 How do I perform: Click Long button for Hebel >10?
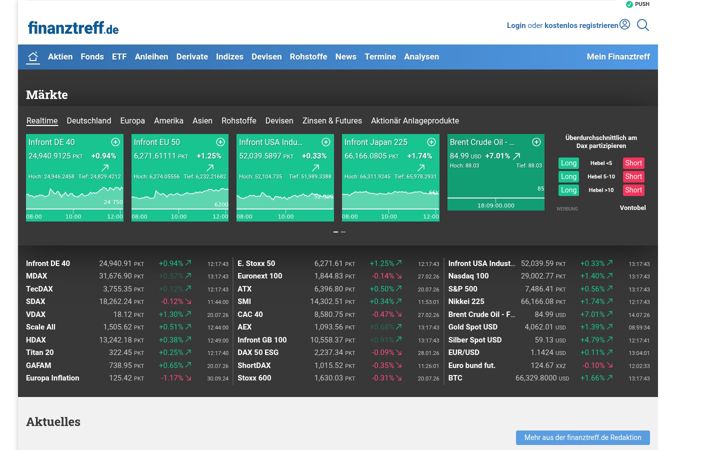568,190
